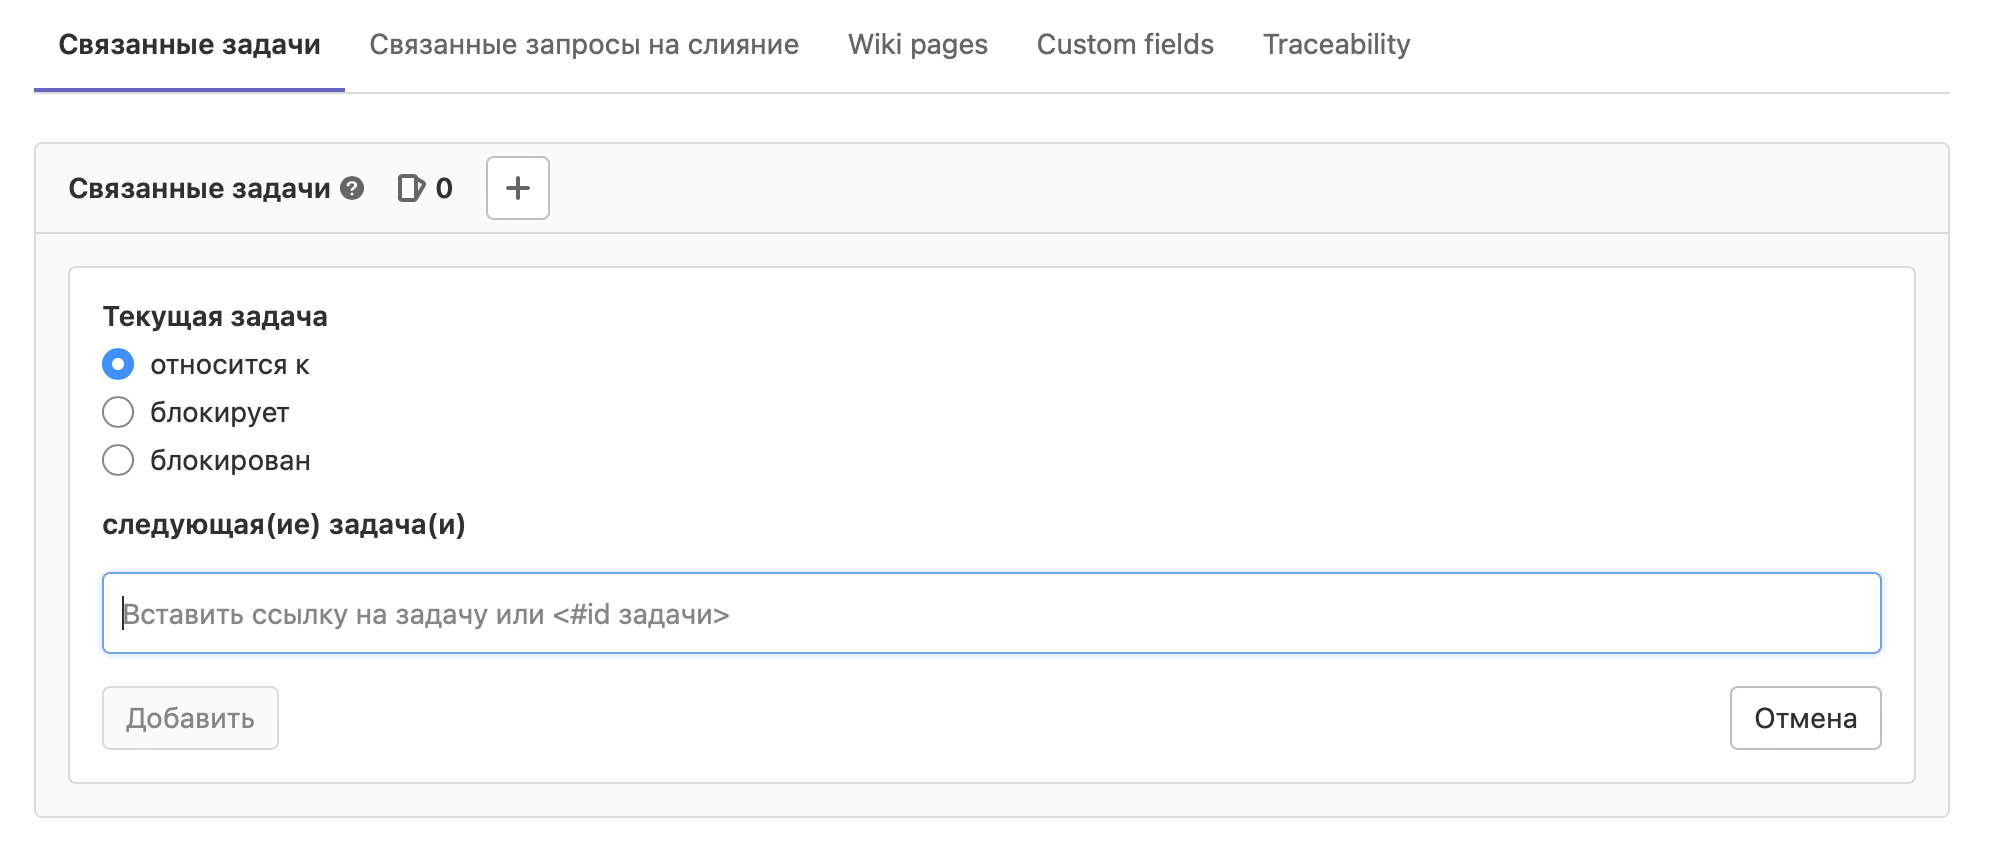Select the "относится к" radio button
This screenshot has width=1990, height=842.
click(x=118, y=365)
